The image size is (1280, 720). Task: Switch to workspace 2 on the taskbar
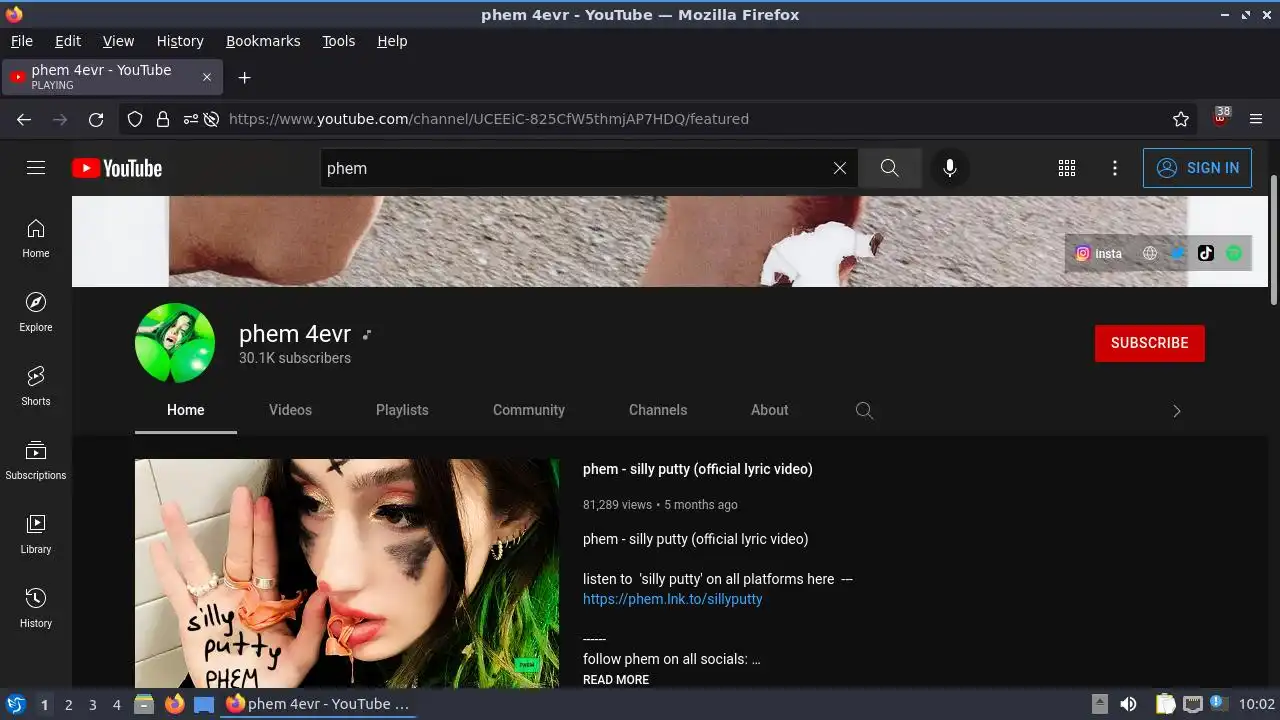(68, 704)
